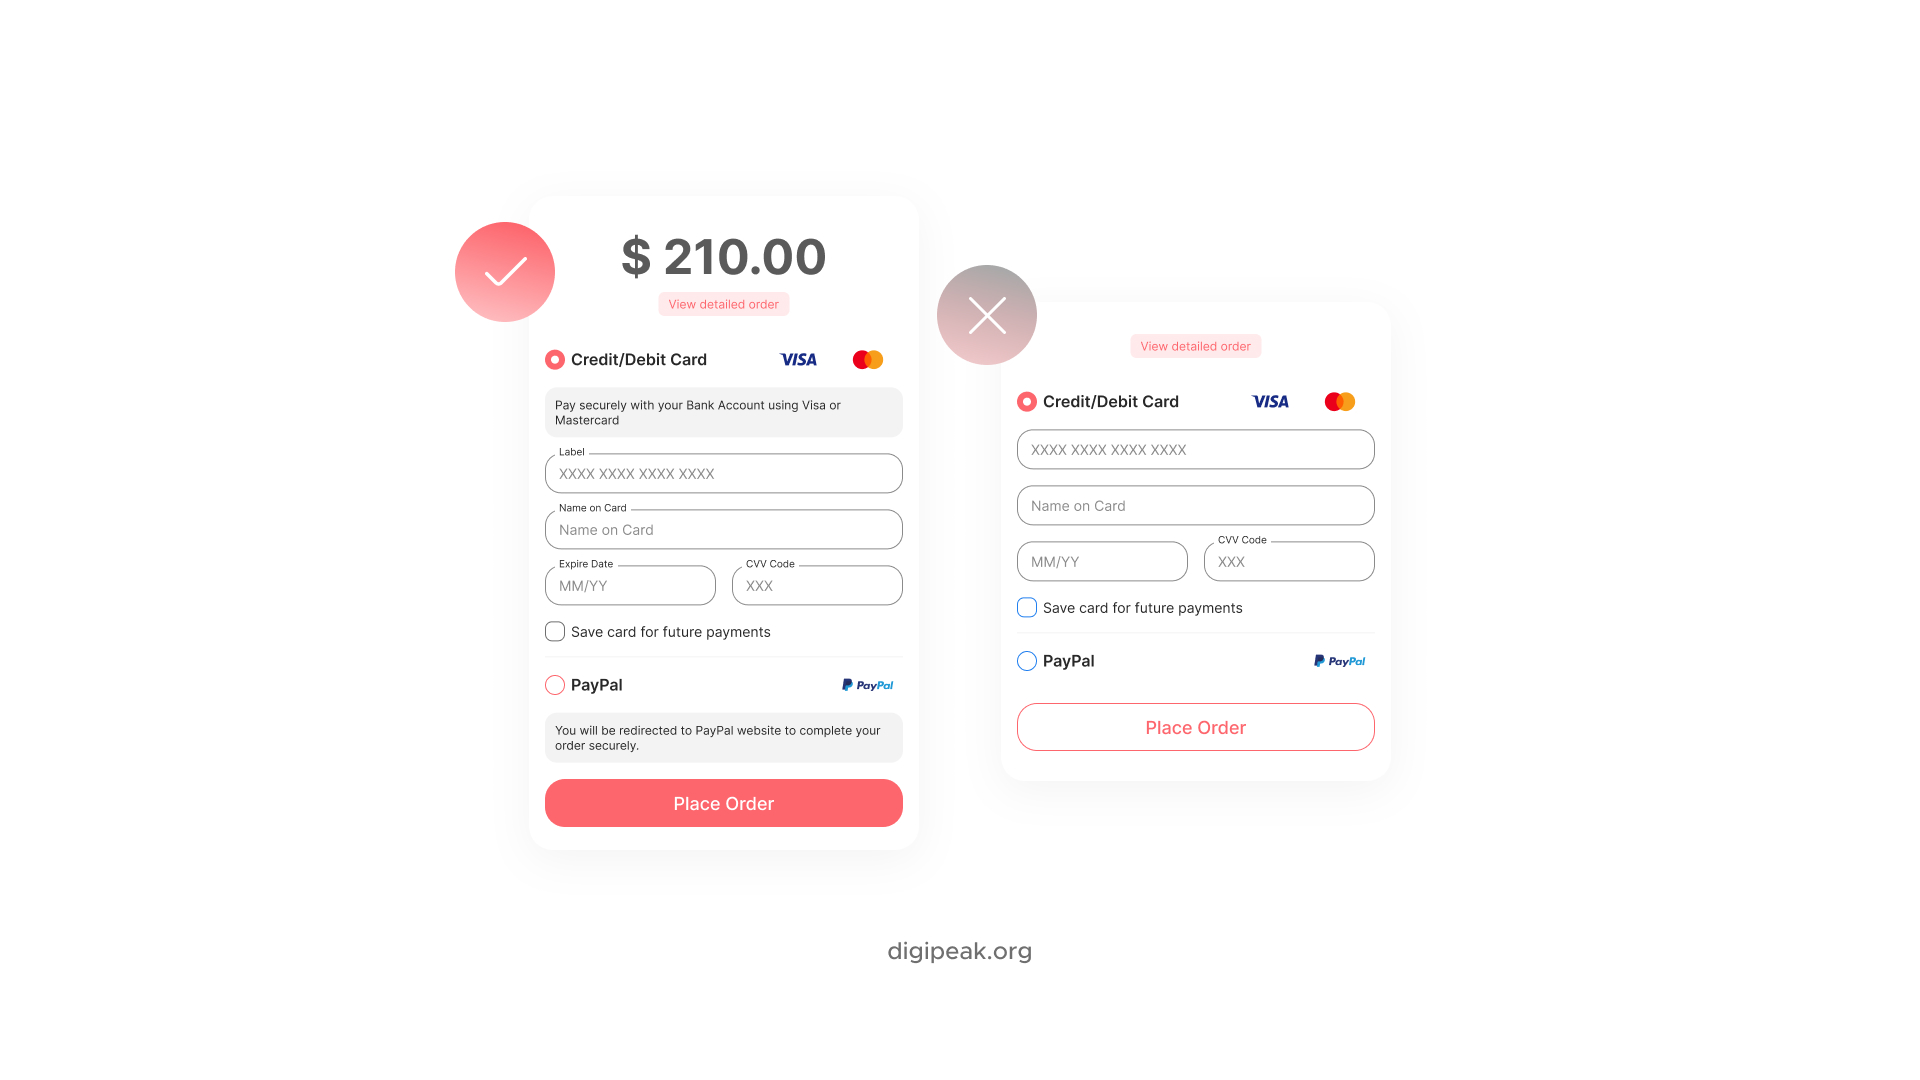Click Place Order button left form

[723, 802]
